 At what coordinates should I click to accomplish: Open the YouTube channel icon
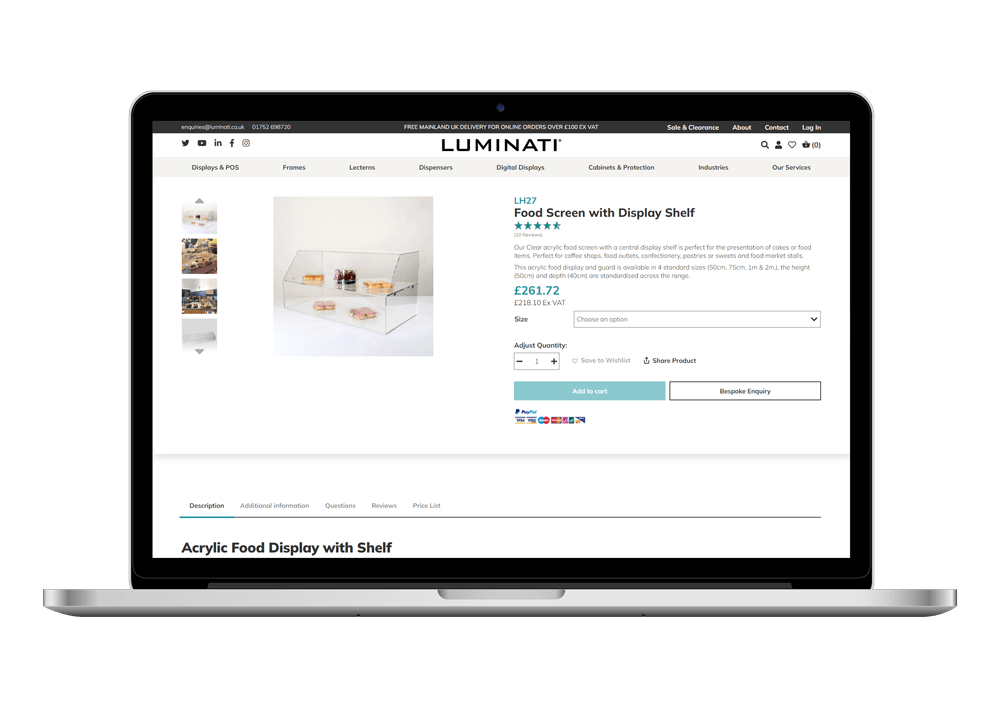[202, 143]
